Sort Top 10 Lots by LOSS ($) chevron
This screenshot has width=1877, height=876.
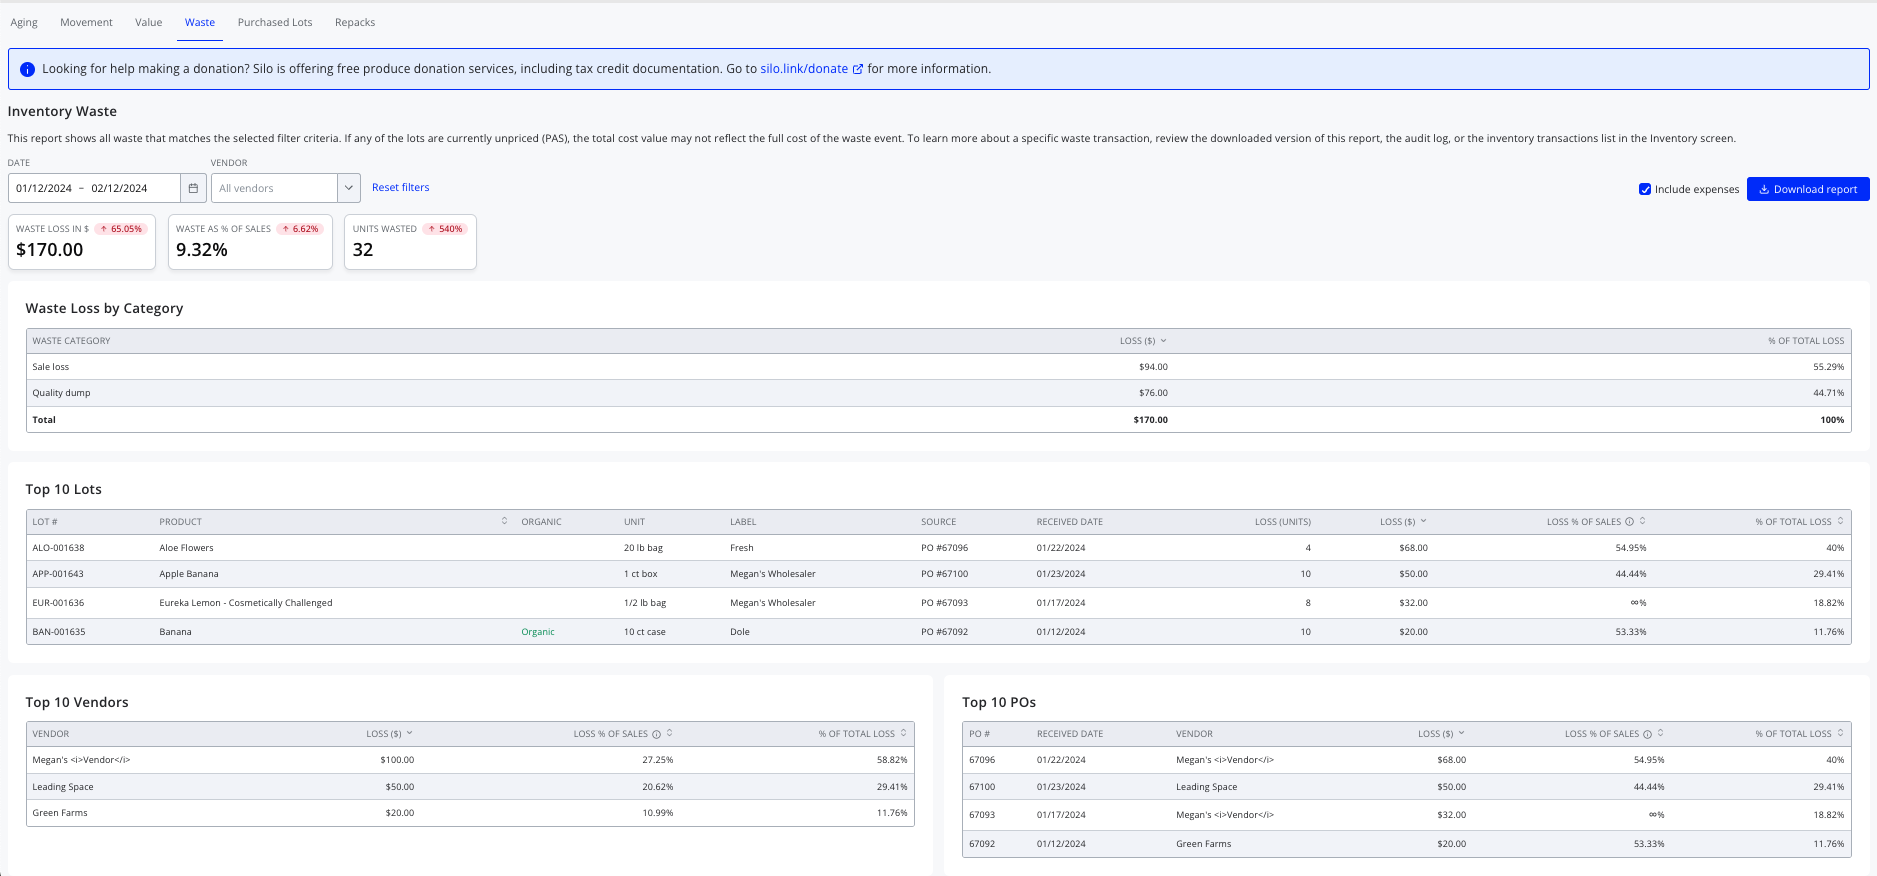[x=1423, y=521]
